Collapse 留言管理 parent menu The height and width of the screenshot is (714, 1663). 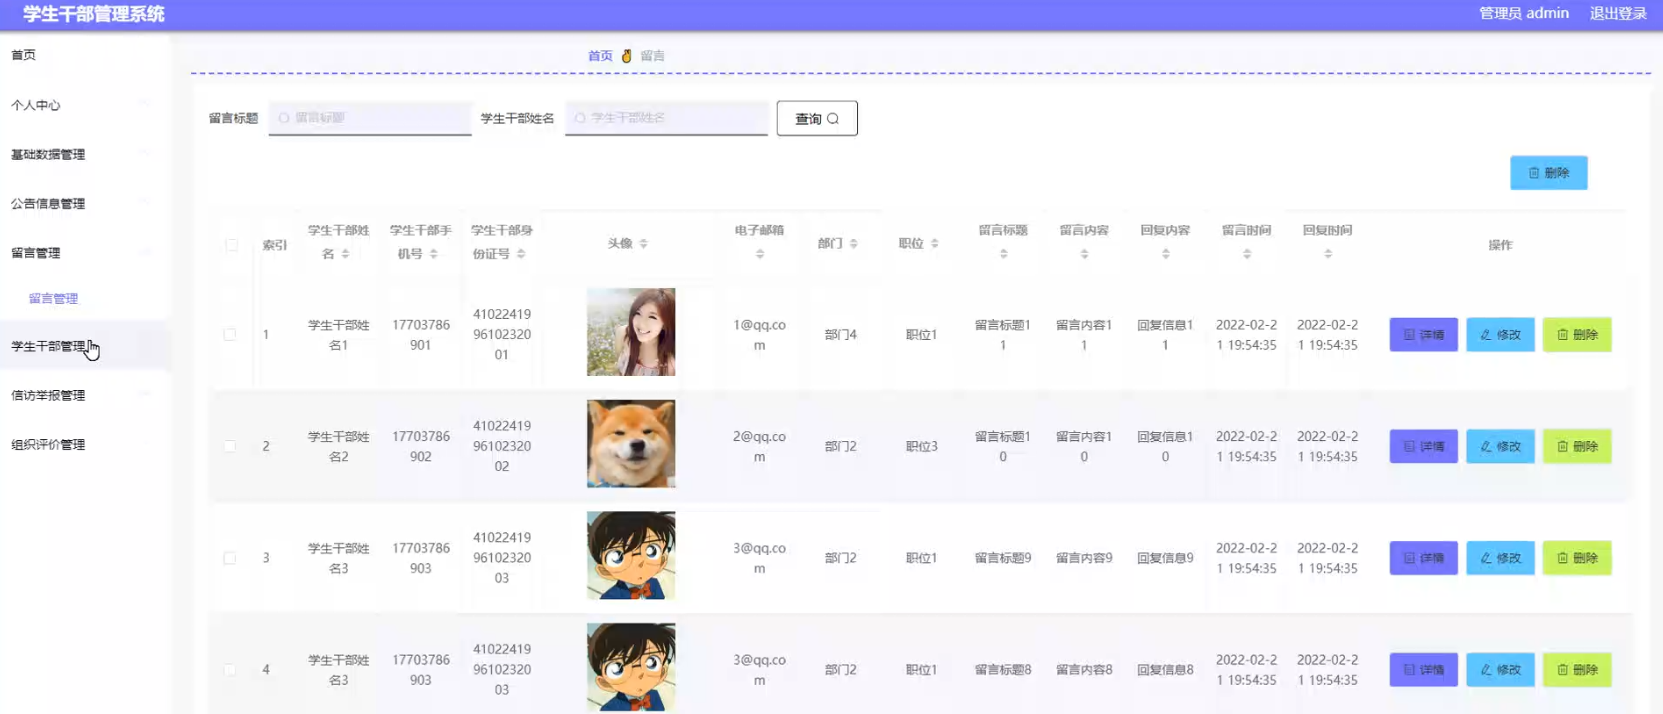point(85,253)
